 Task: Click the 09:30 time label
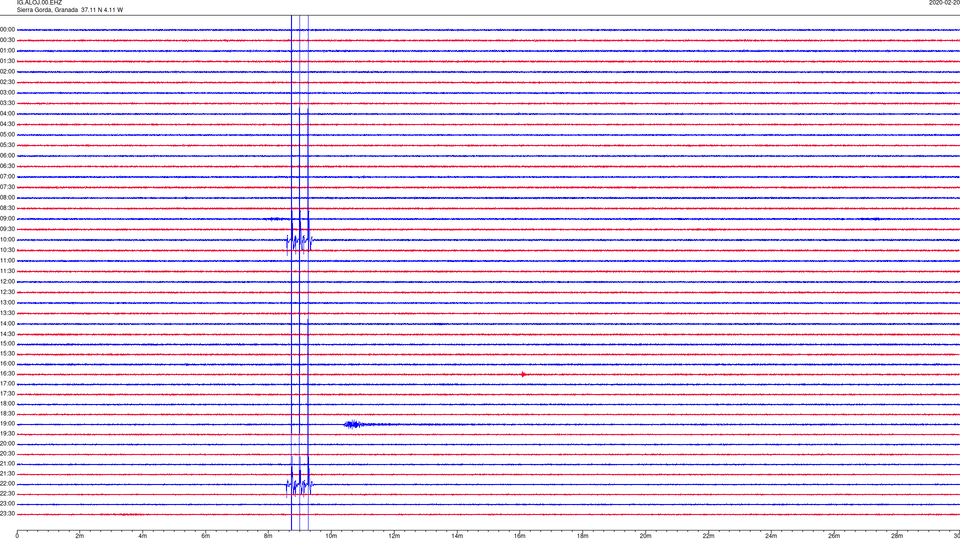[x=7, y=229]
